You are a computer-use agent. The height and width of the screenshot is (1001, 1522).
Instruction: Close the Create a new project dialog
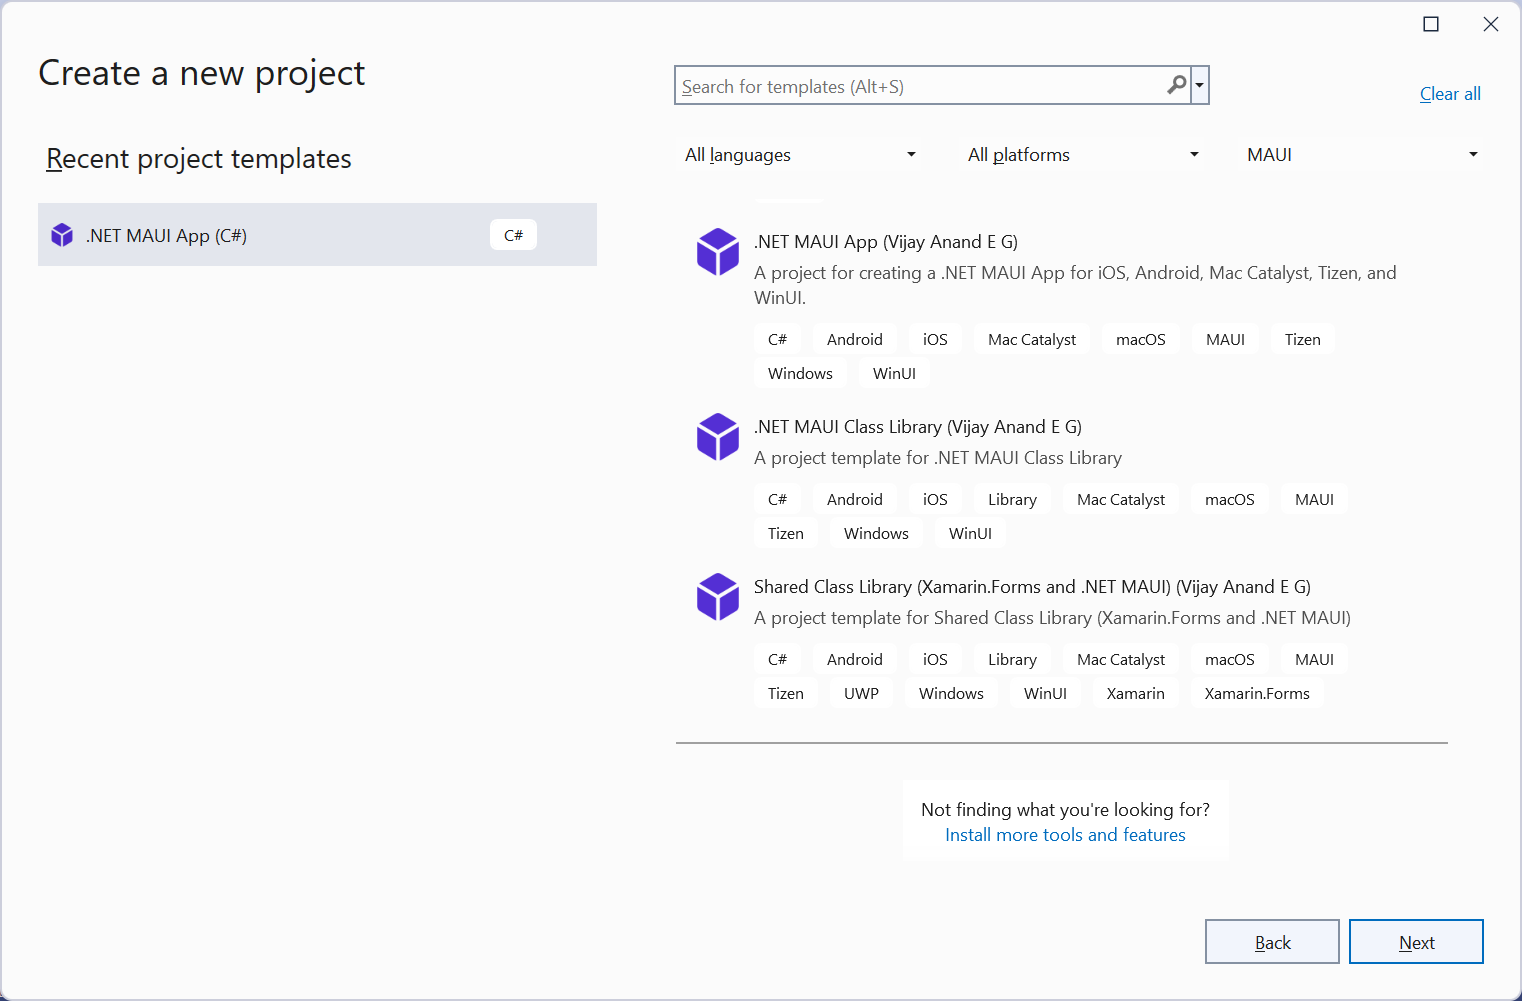(x=1491, y=24)
